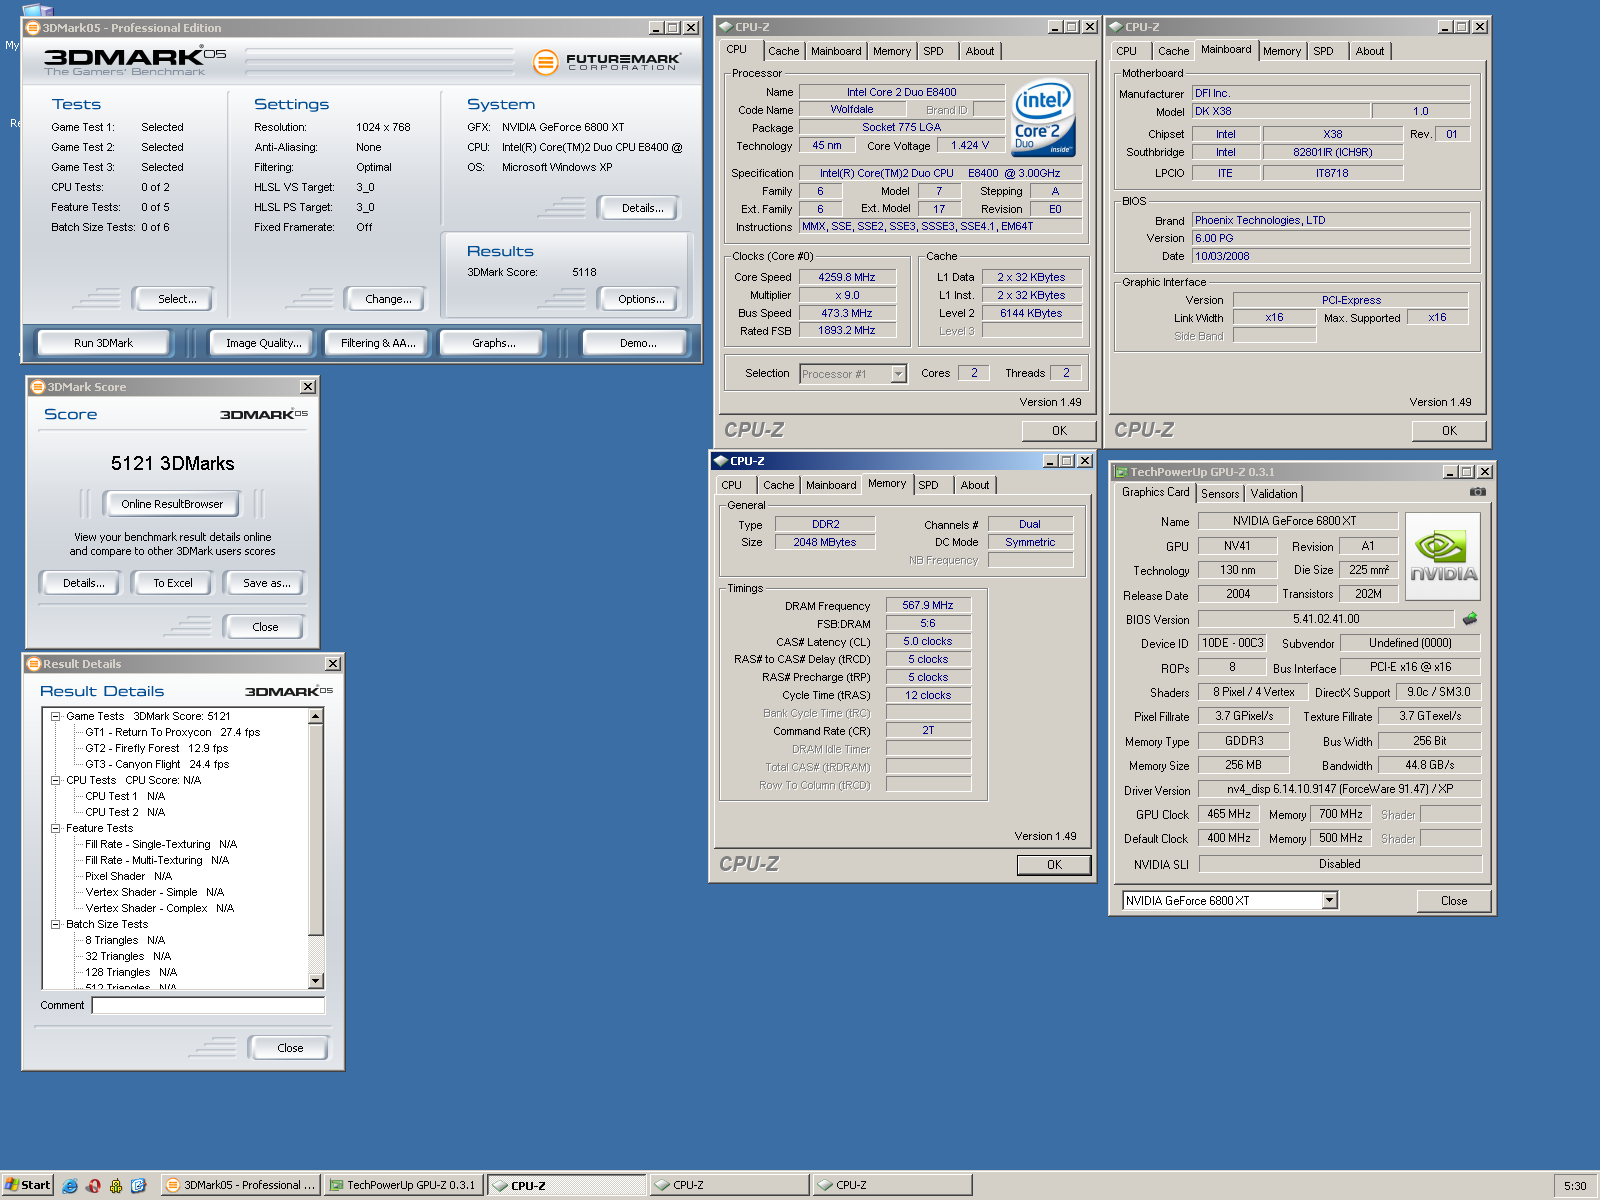Collapse the Batch Size Tests tree node
1600x1200 pixels.
point(56,924)
